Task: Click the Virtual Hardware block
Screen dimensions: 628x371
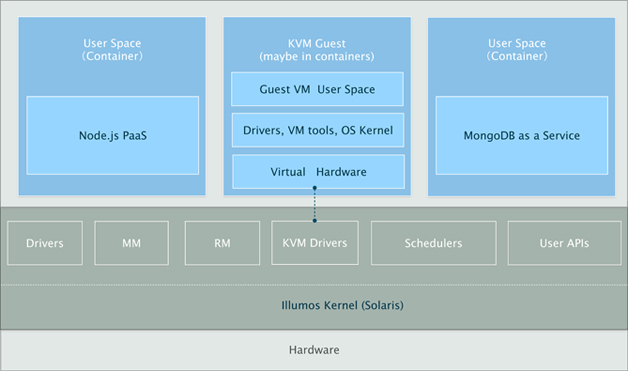Action: [318, 172]
